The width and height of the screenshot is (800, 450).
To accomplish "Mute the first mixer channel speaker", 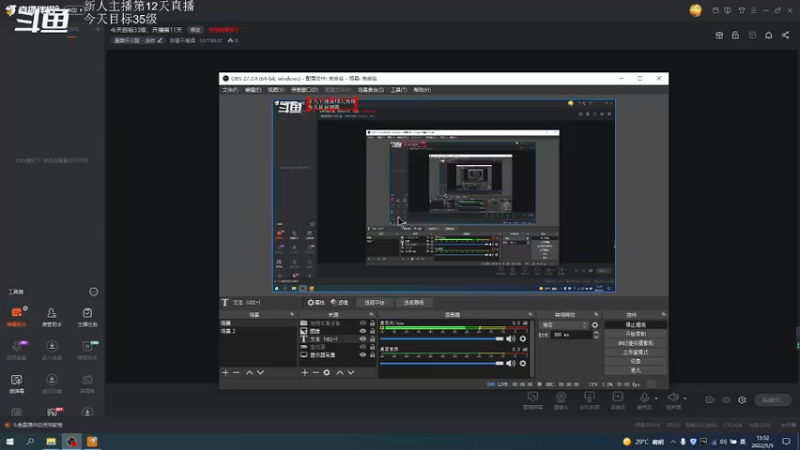I will [511, 339].
